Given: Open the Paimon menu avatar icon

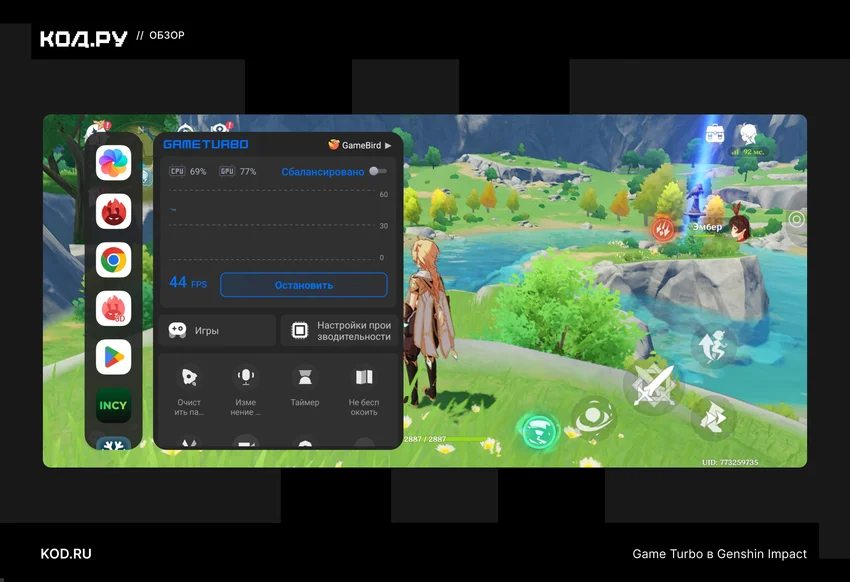Looking at the screenshot, I should [749, 133].
